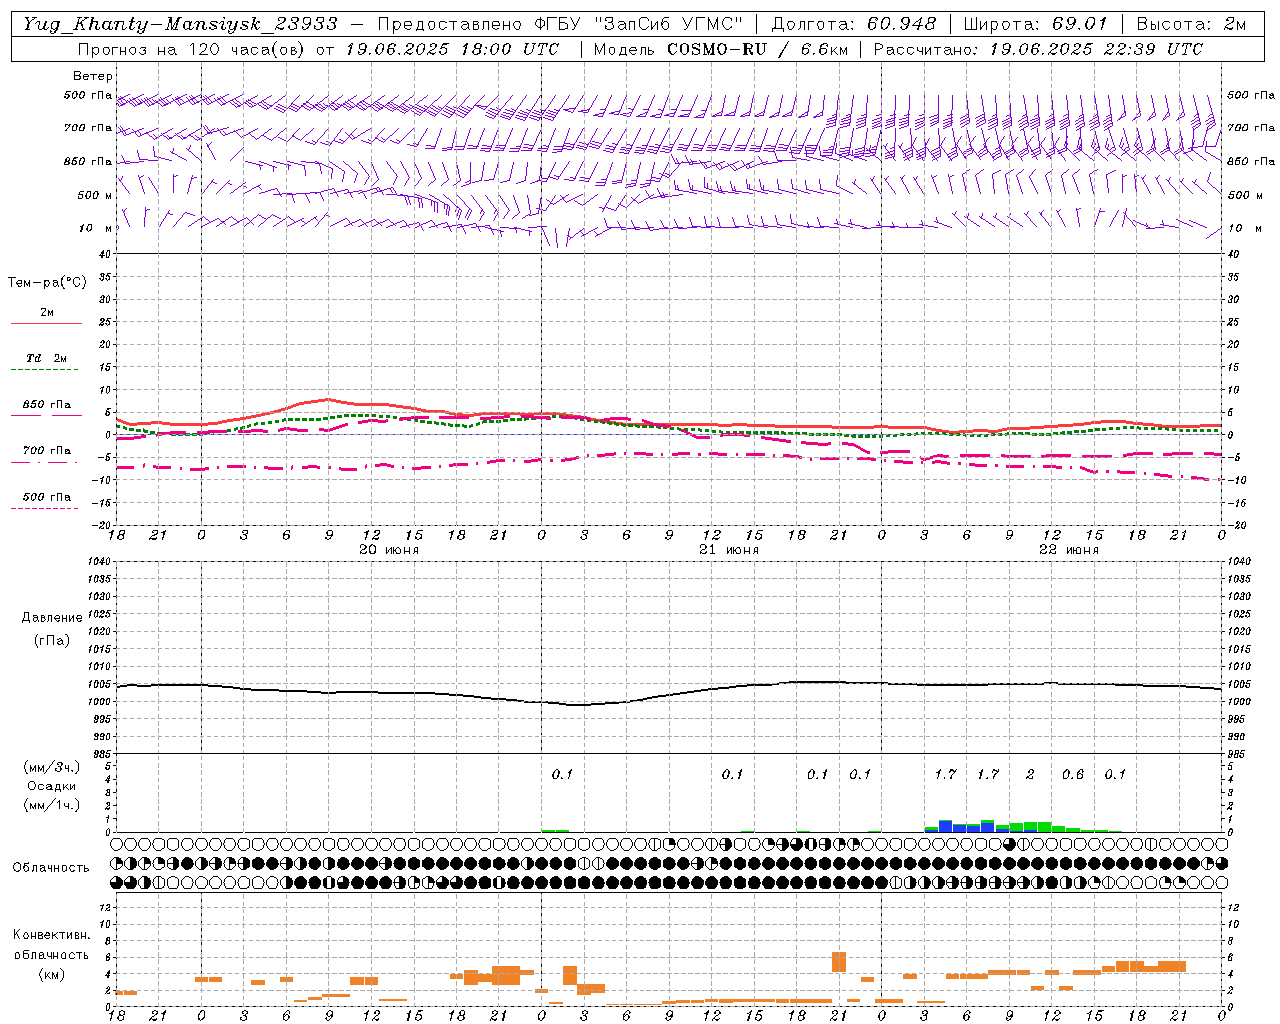Click the latitude value Широта: 69.01
This screenshot has width=1280, height=1024.
[1036, 24]
